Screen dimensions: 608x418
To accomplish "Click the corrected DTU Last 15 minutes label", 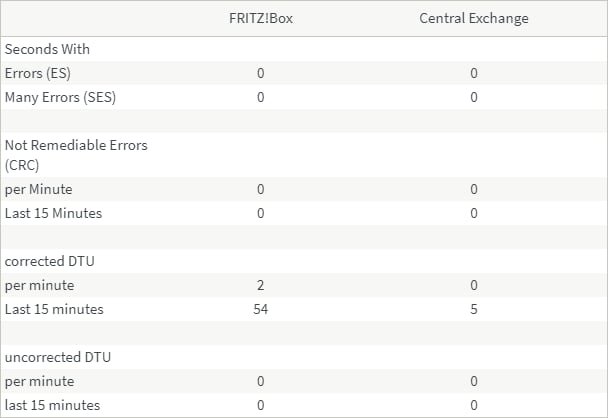I will (x=54, y=309).
